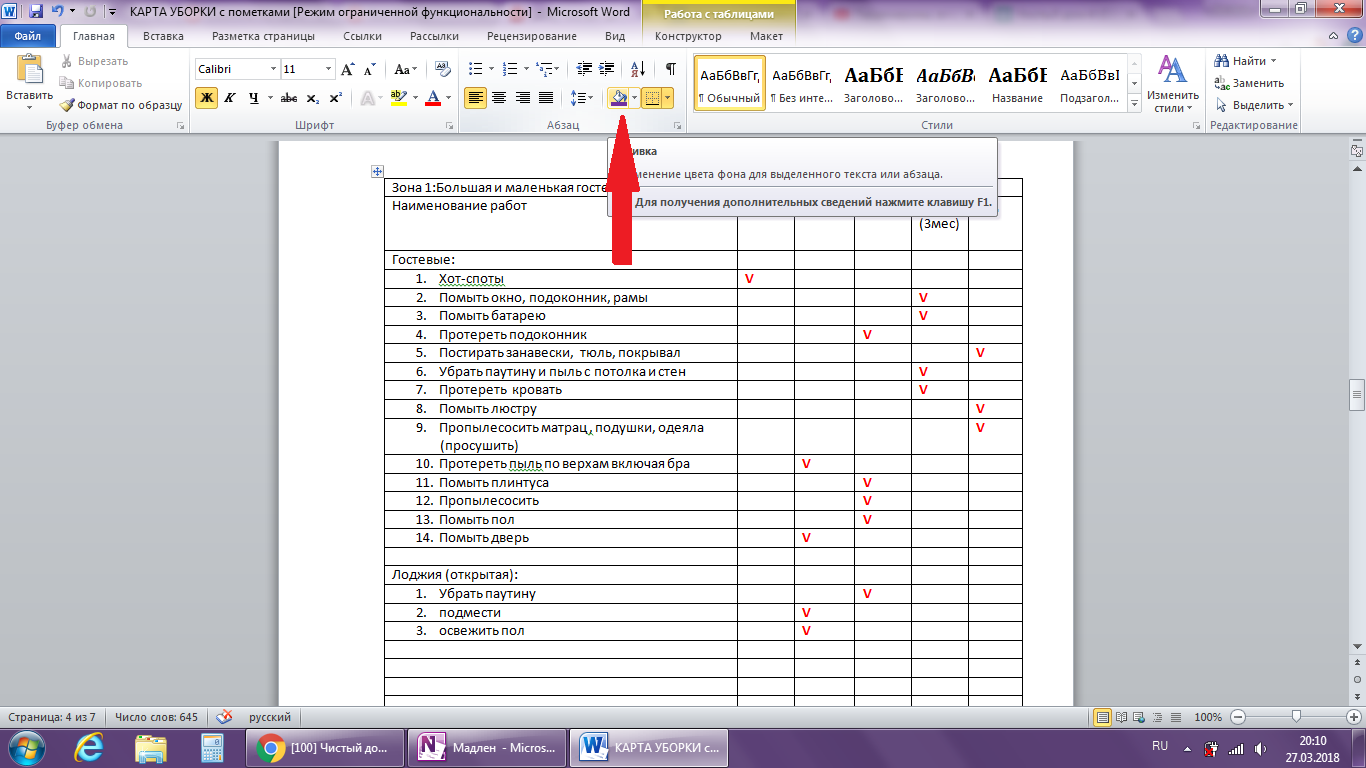This screenshot has height=768, width=1366.
Task: Toggle bold (Ж) formatting
Action: pyautogui.click(x=206, y=98)
